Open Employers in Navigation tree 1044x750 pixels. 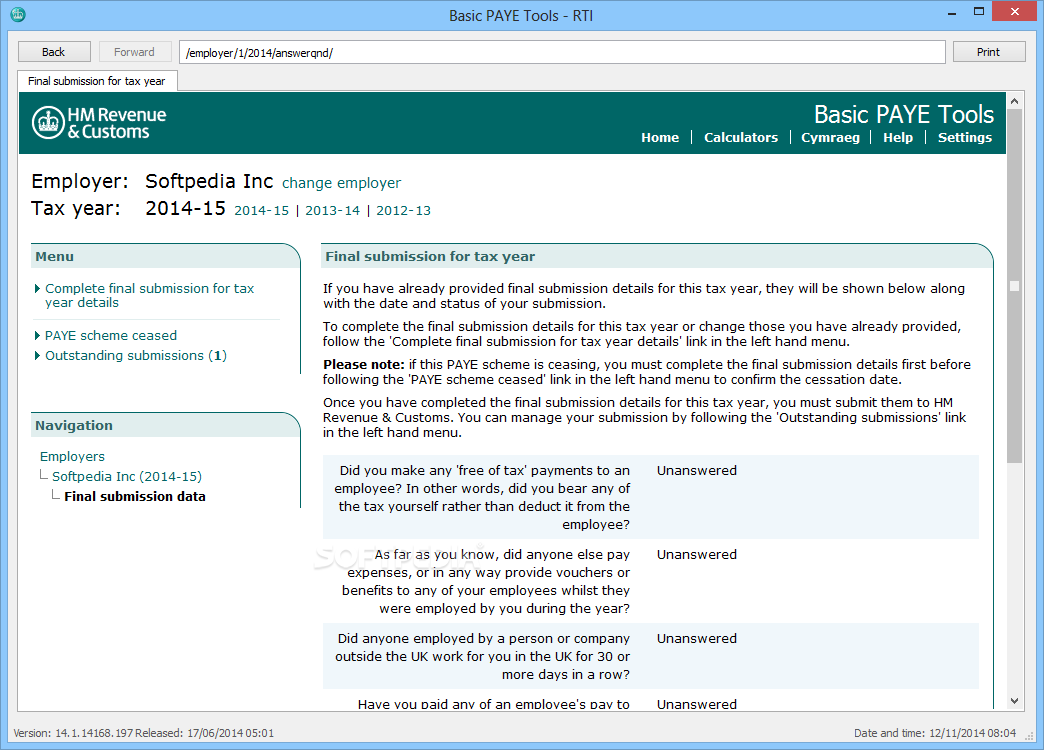[x=73, y=456]
